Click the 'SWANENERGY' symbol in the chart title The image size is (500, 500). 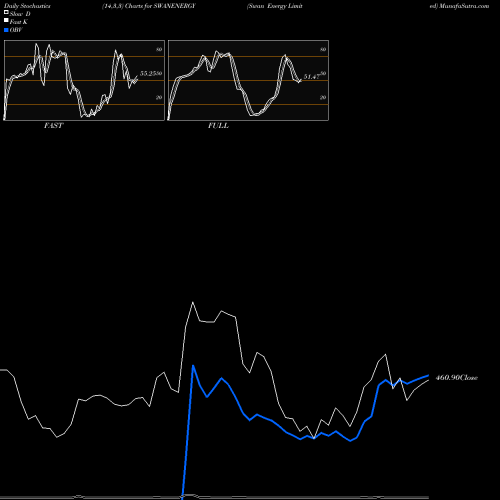click(175, 6)
